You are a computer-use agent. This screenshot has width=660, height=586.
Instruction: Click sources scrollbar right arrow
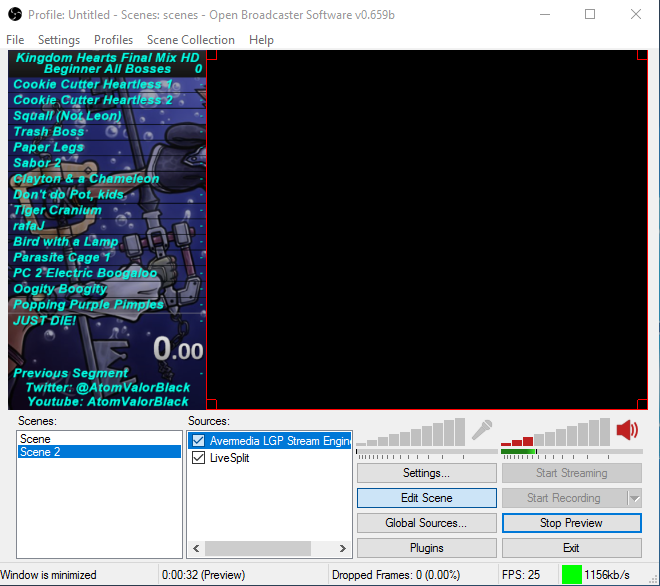[343, 548]
